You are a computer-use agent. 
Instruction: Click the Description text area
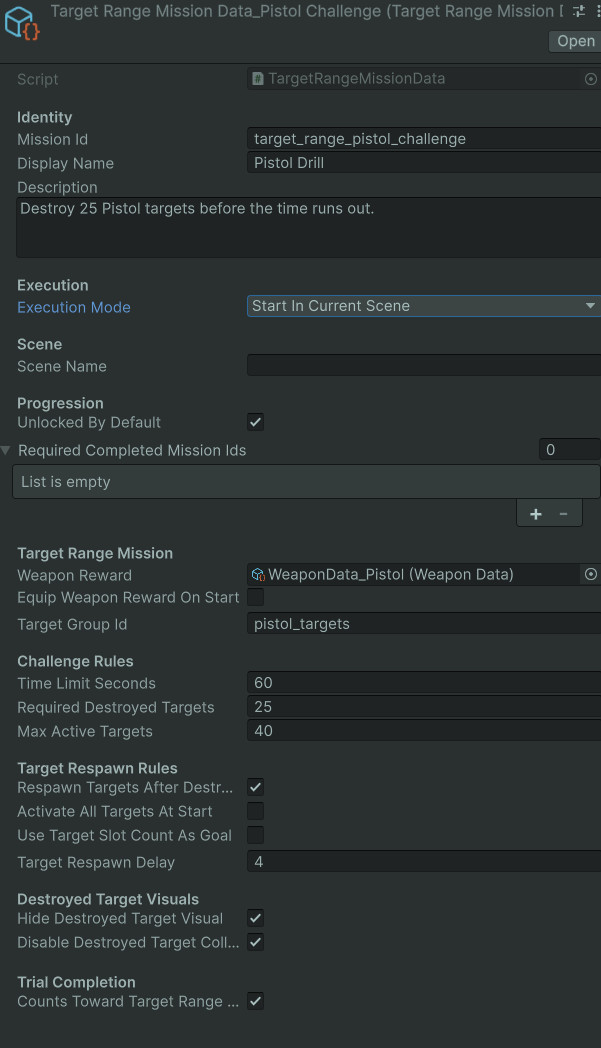click(308, 227)
